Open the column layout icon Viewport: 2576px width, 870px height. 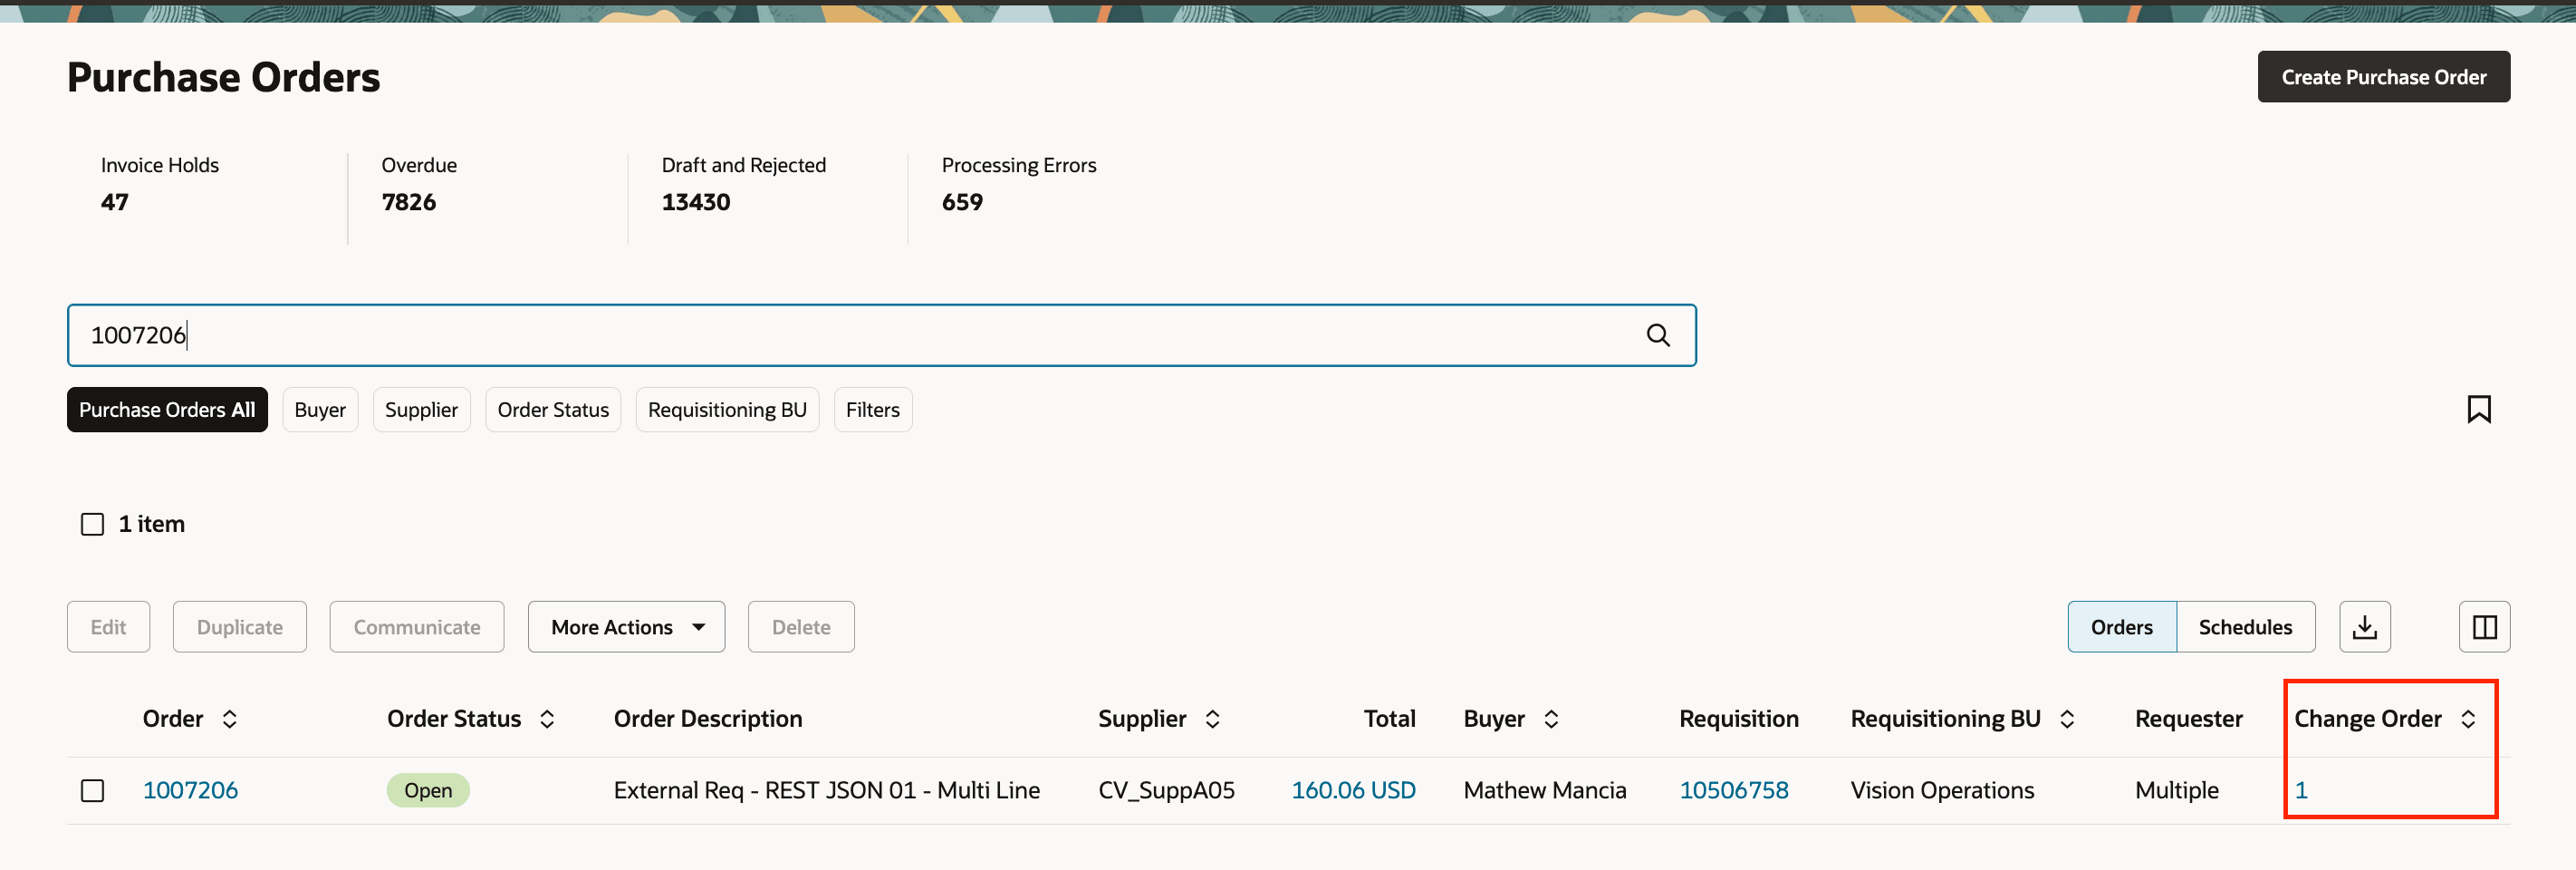click(x=2485, y=627)
